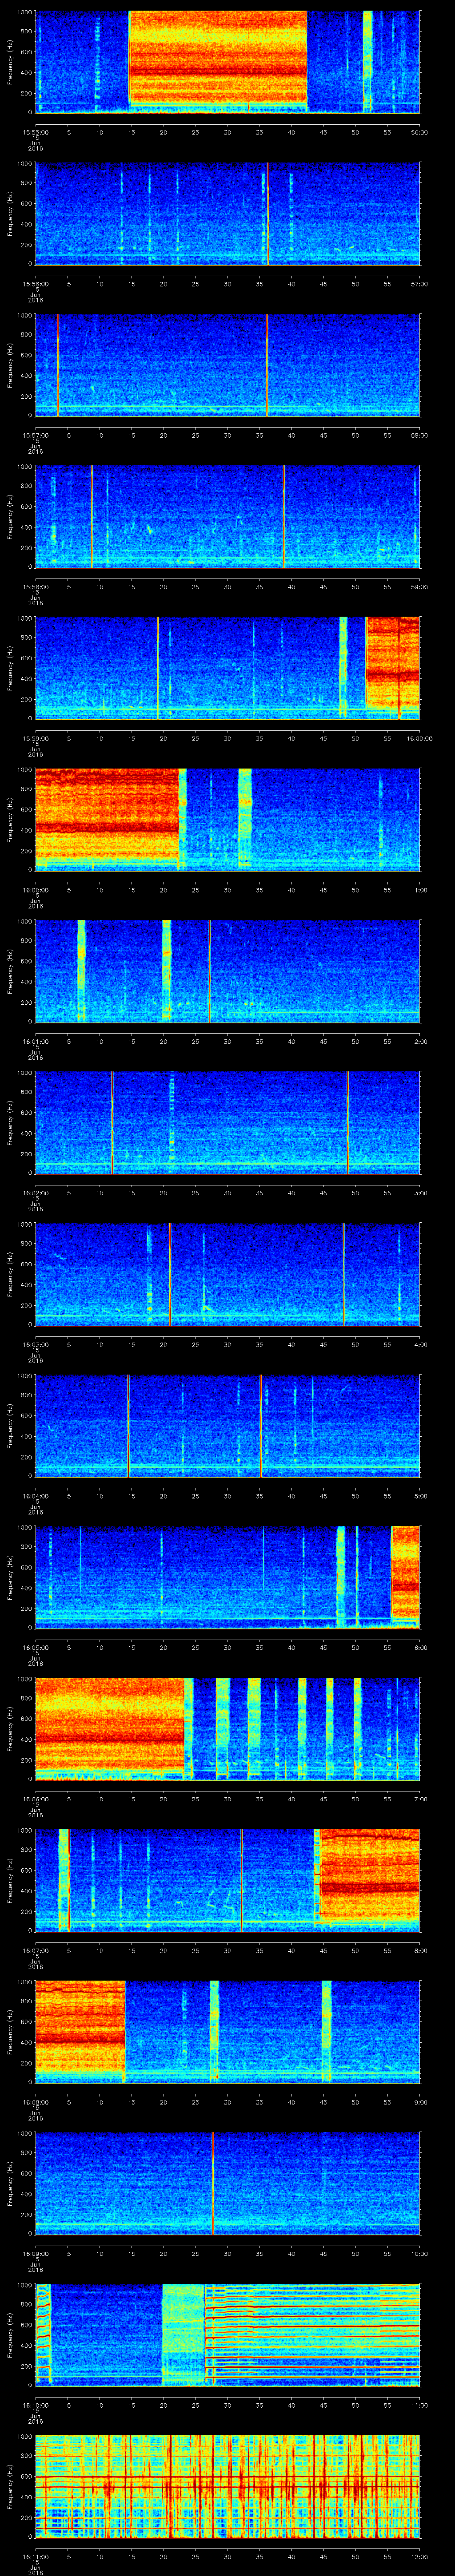Click the "1:00" end-of-axis time label
The width and height of the screenshot is (455, 2576).
tap(420, 890)
